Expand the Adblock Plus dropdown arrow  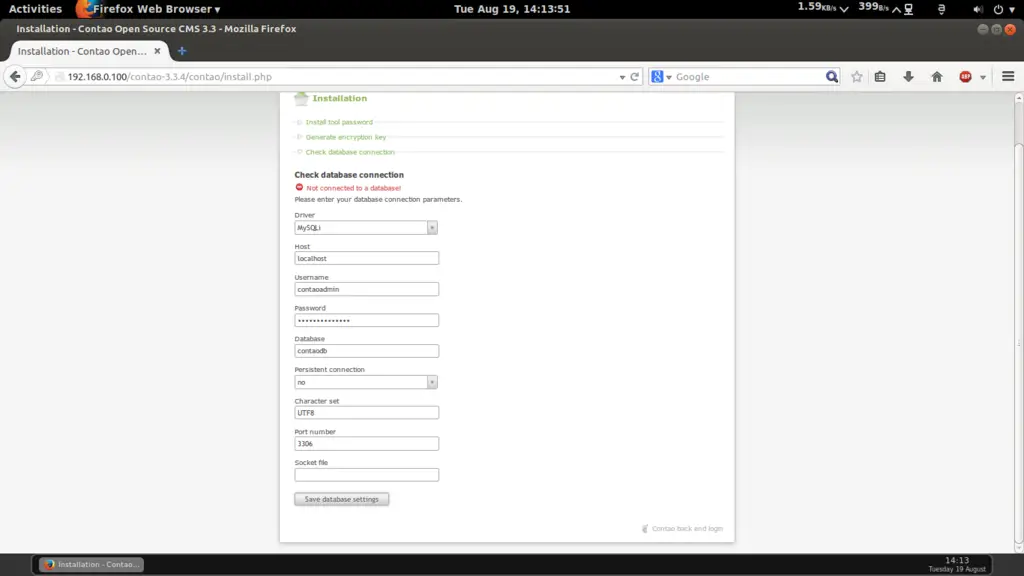click(983, 77)
